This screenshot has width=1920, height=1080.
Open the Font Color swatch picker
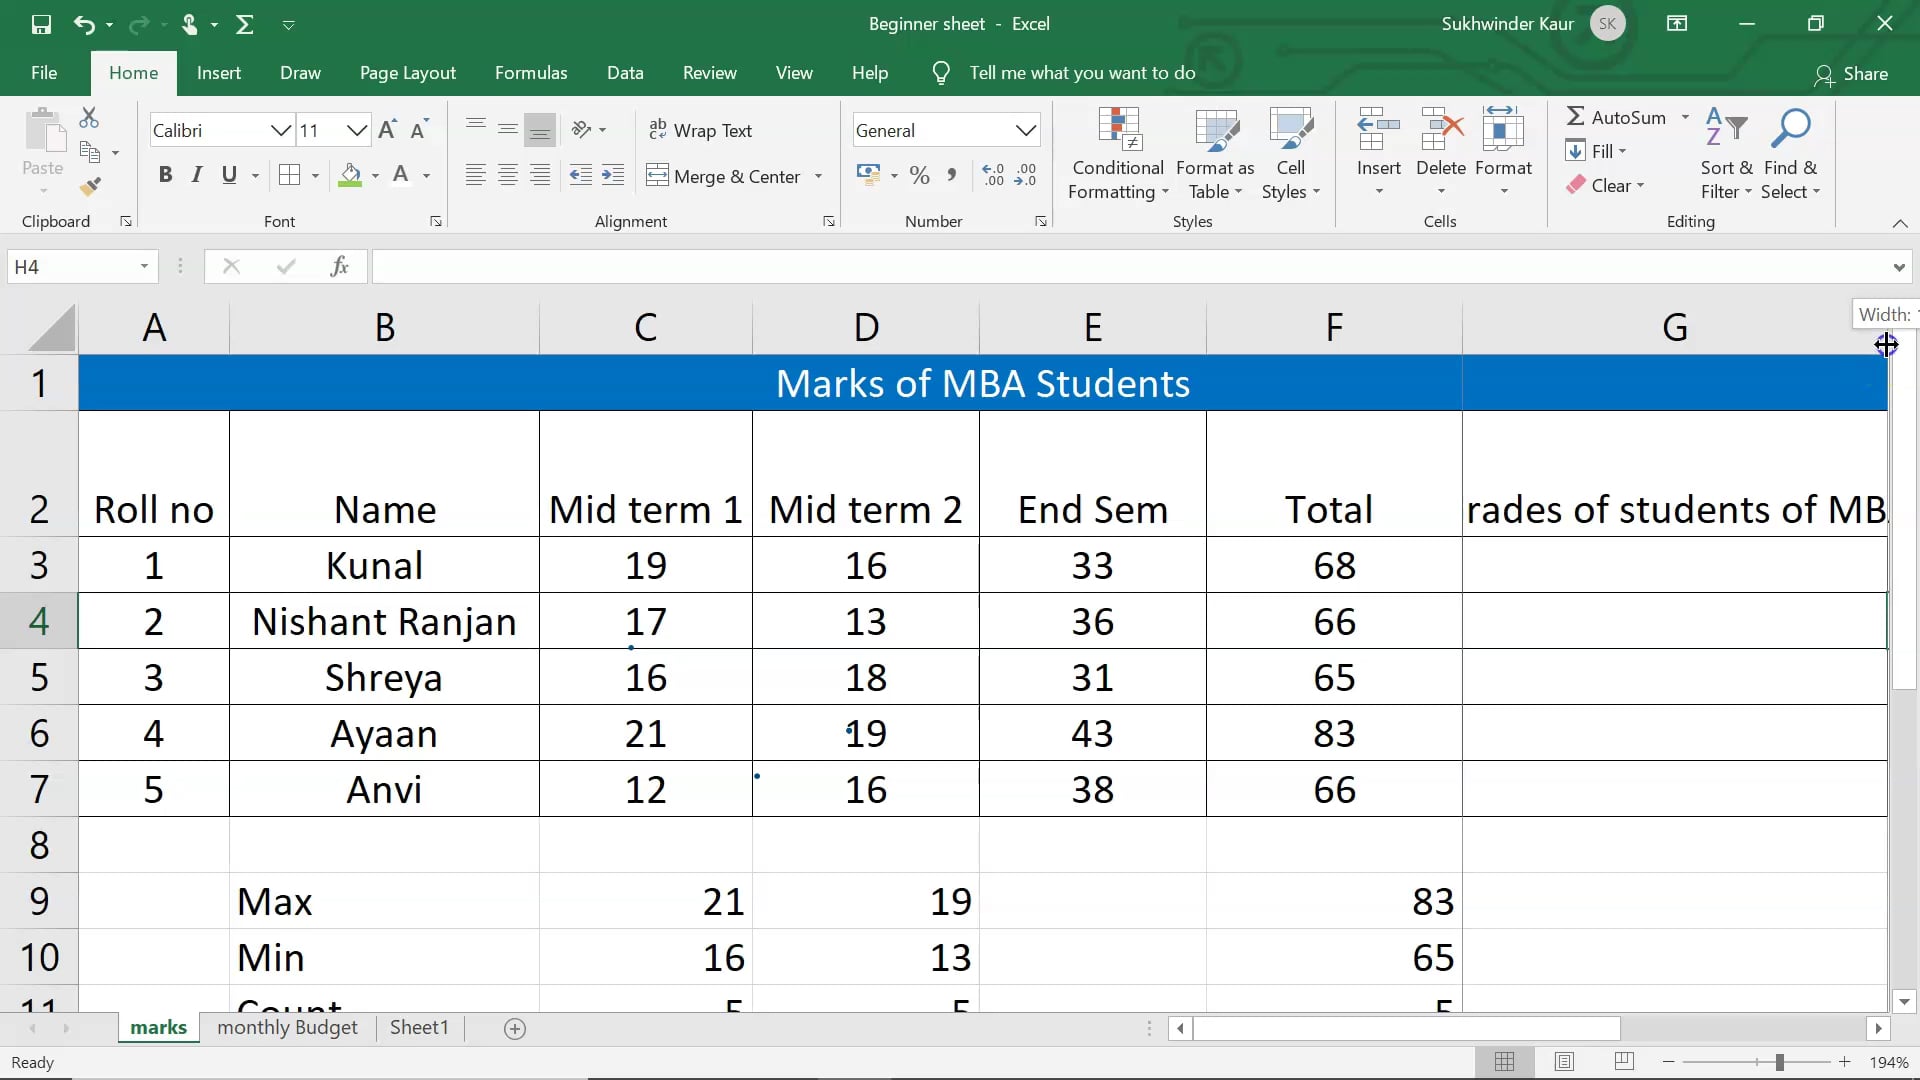click(399, 175)
